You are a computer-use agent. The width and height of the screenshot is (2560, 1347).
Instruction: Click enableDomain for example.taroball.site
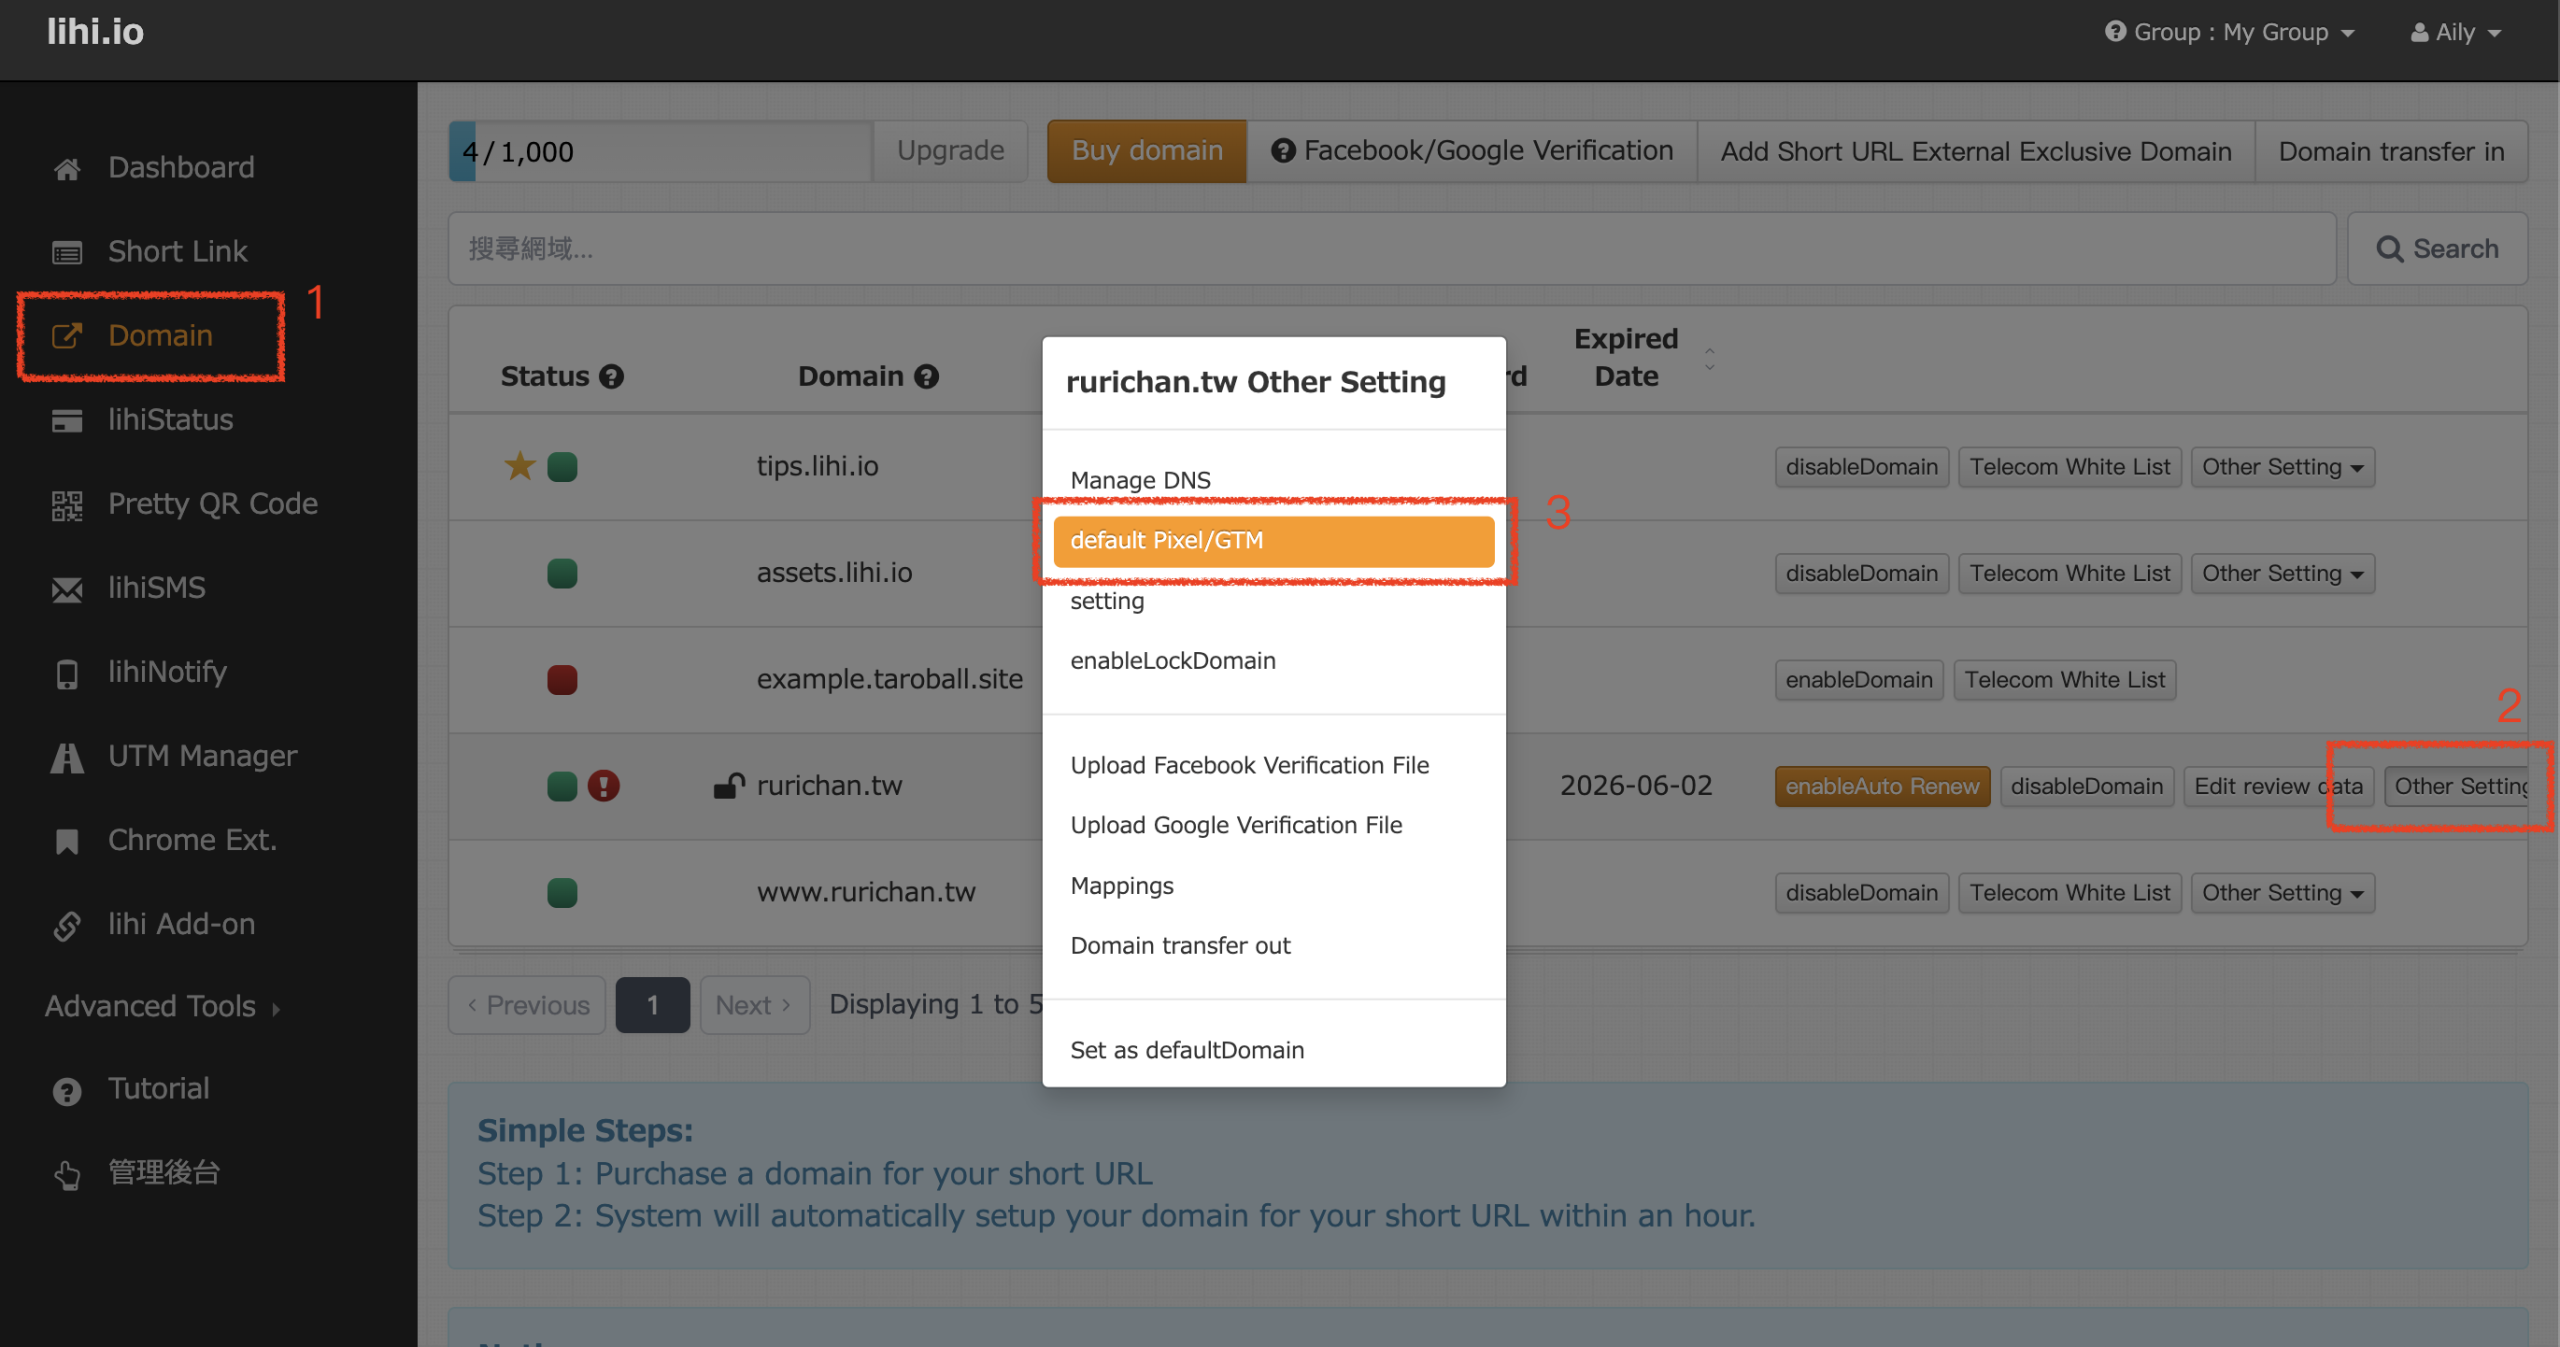[1858, 680]
